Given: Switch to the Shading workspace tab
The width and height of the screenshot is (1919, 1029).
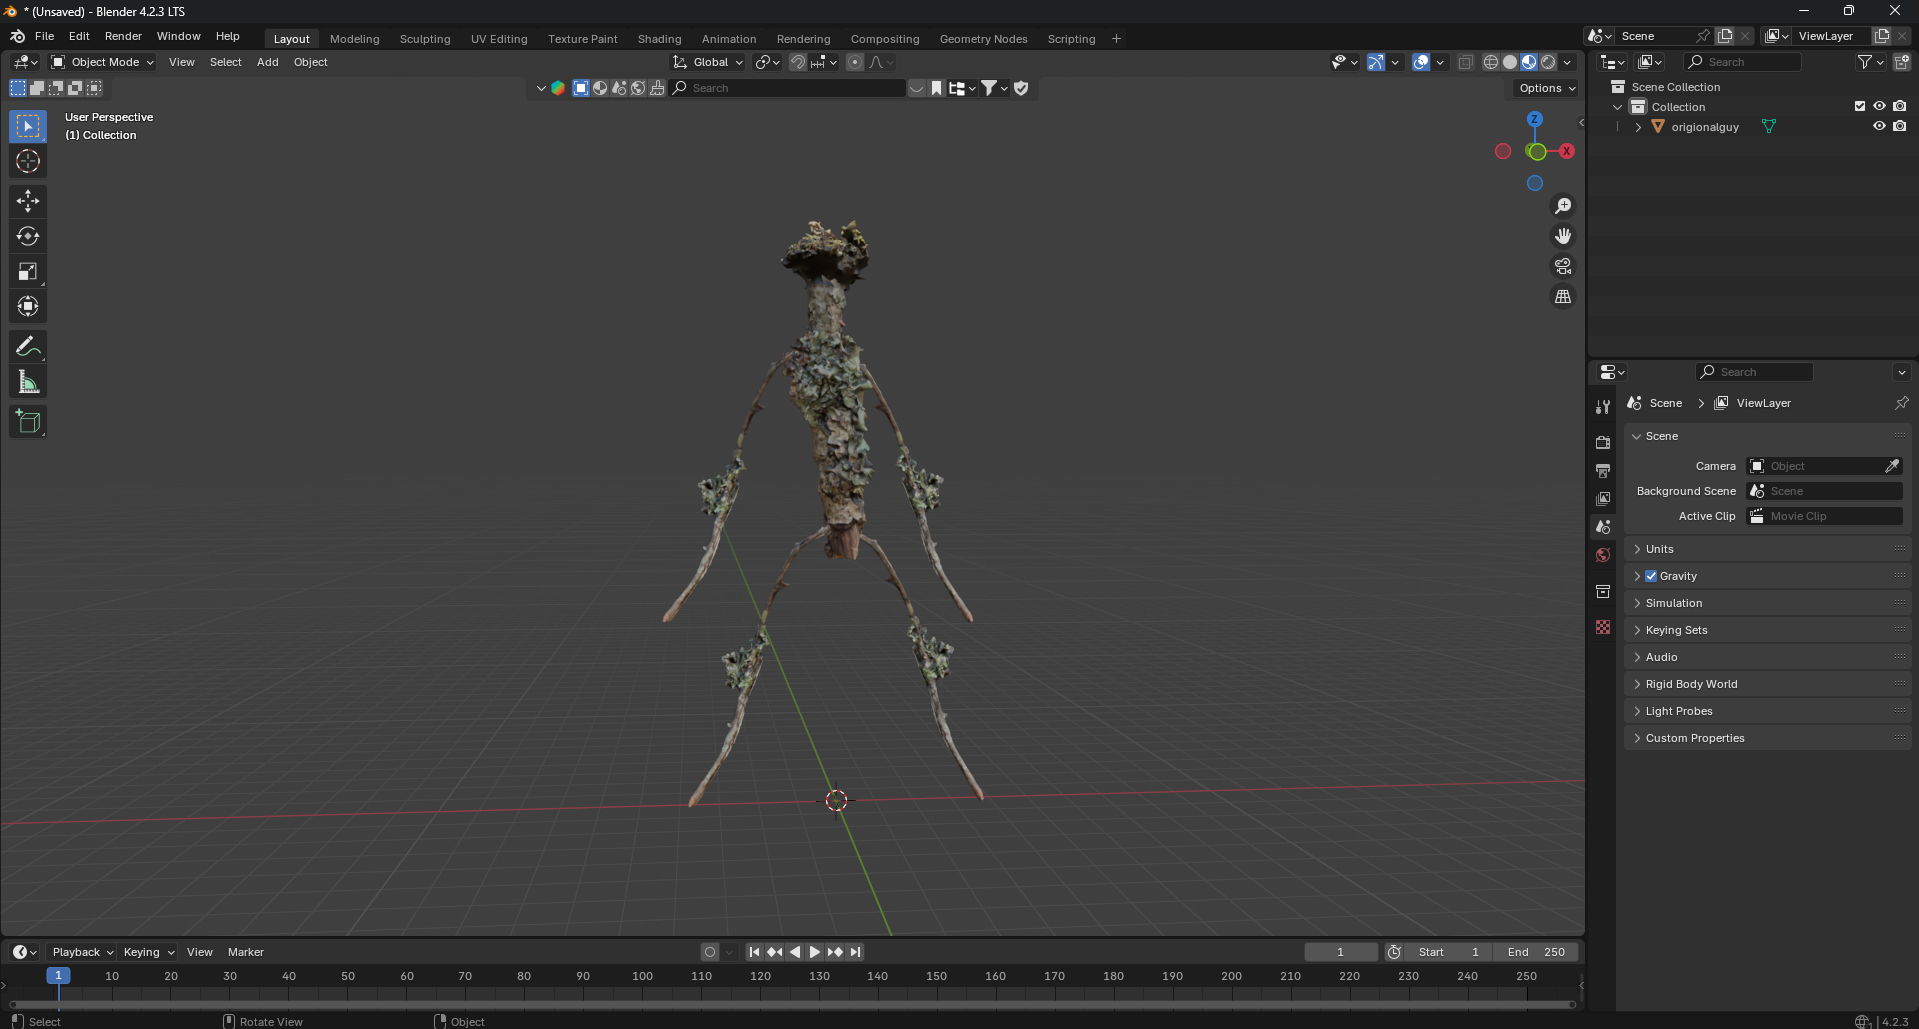Looking at the screenshot, I should tap(659, 39).
